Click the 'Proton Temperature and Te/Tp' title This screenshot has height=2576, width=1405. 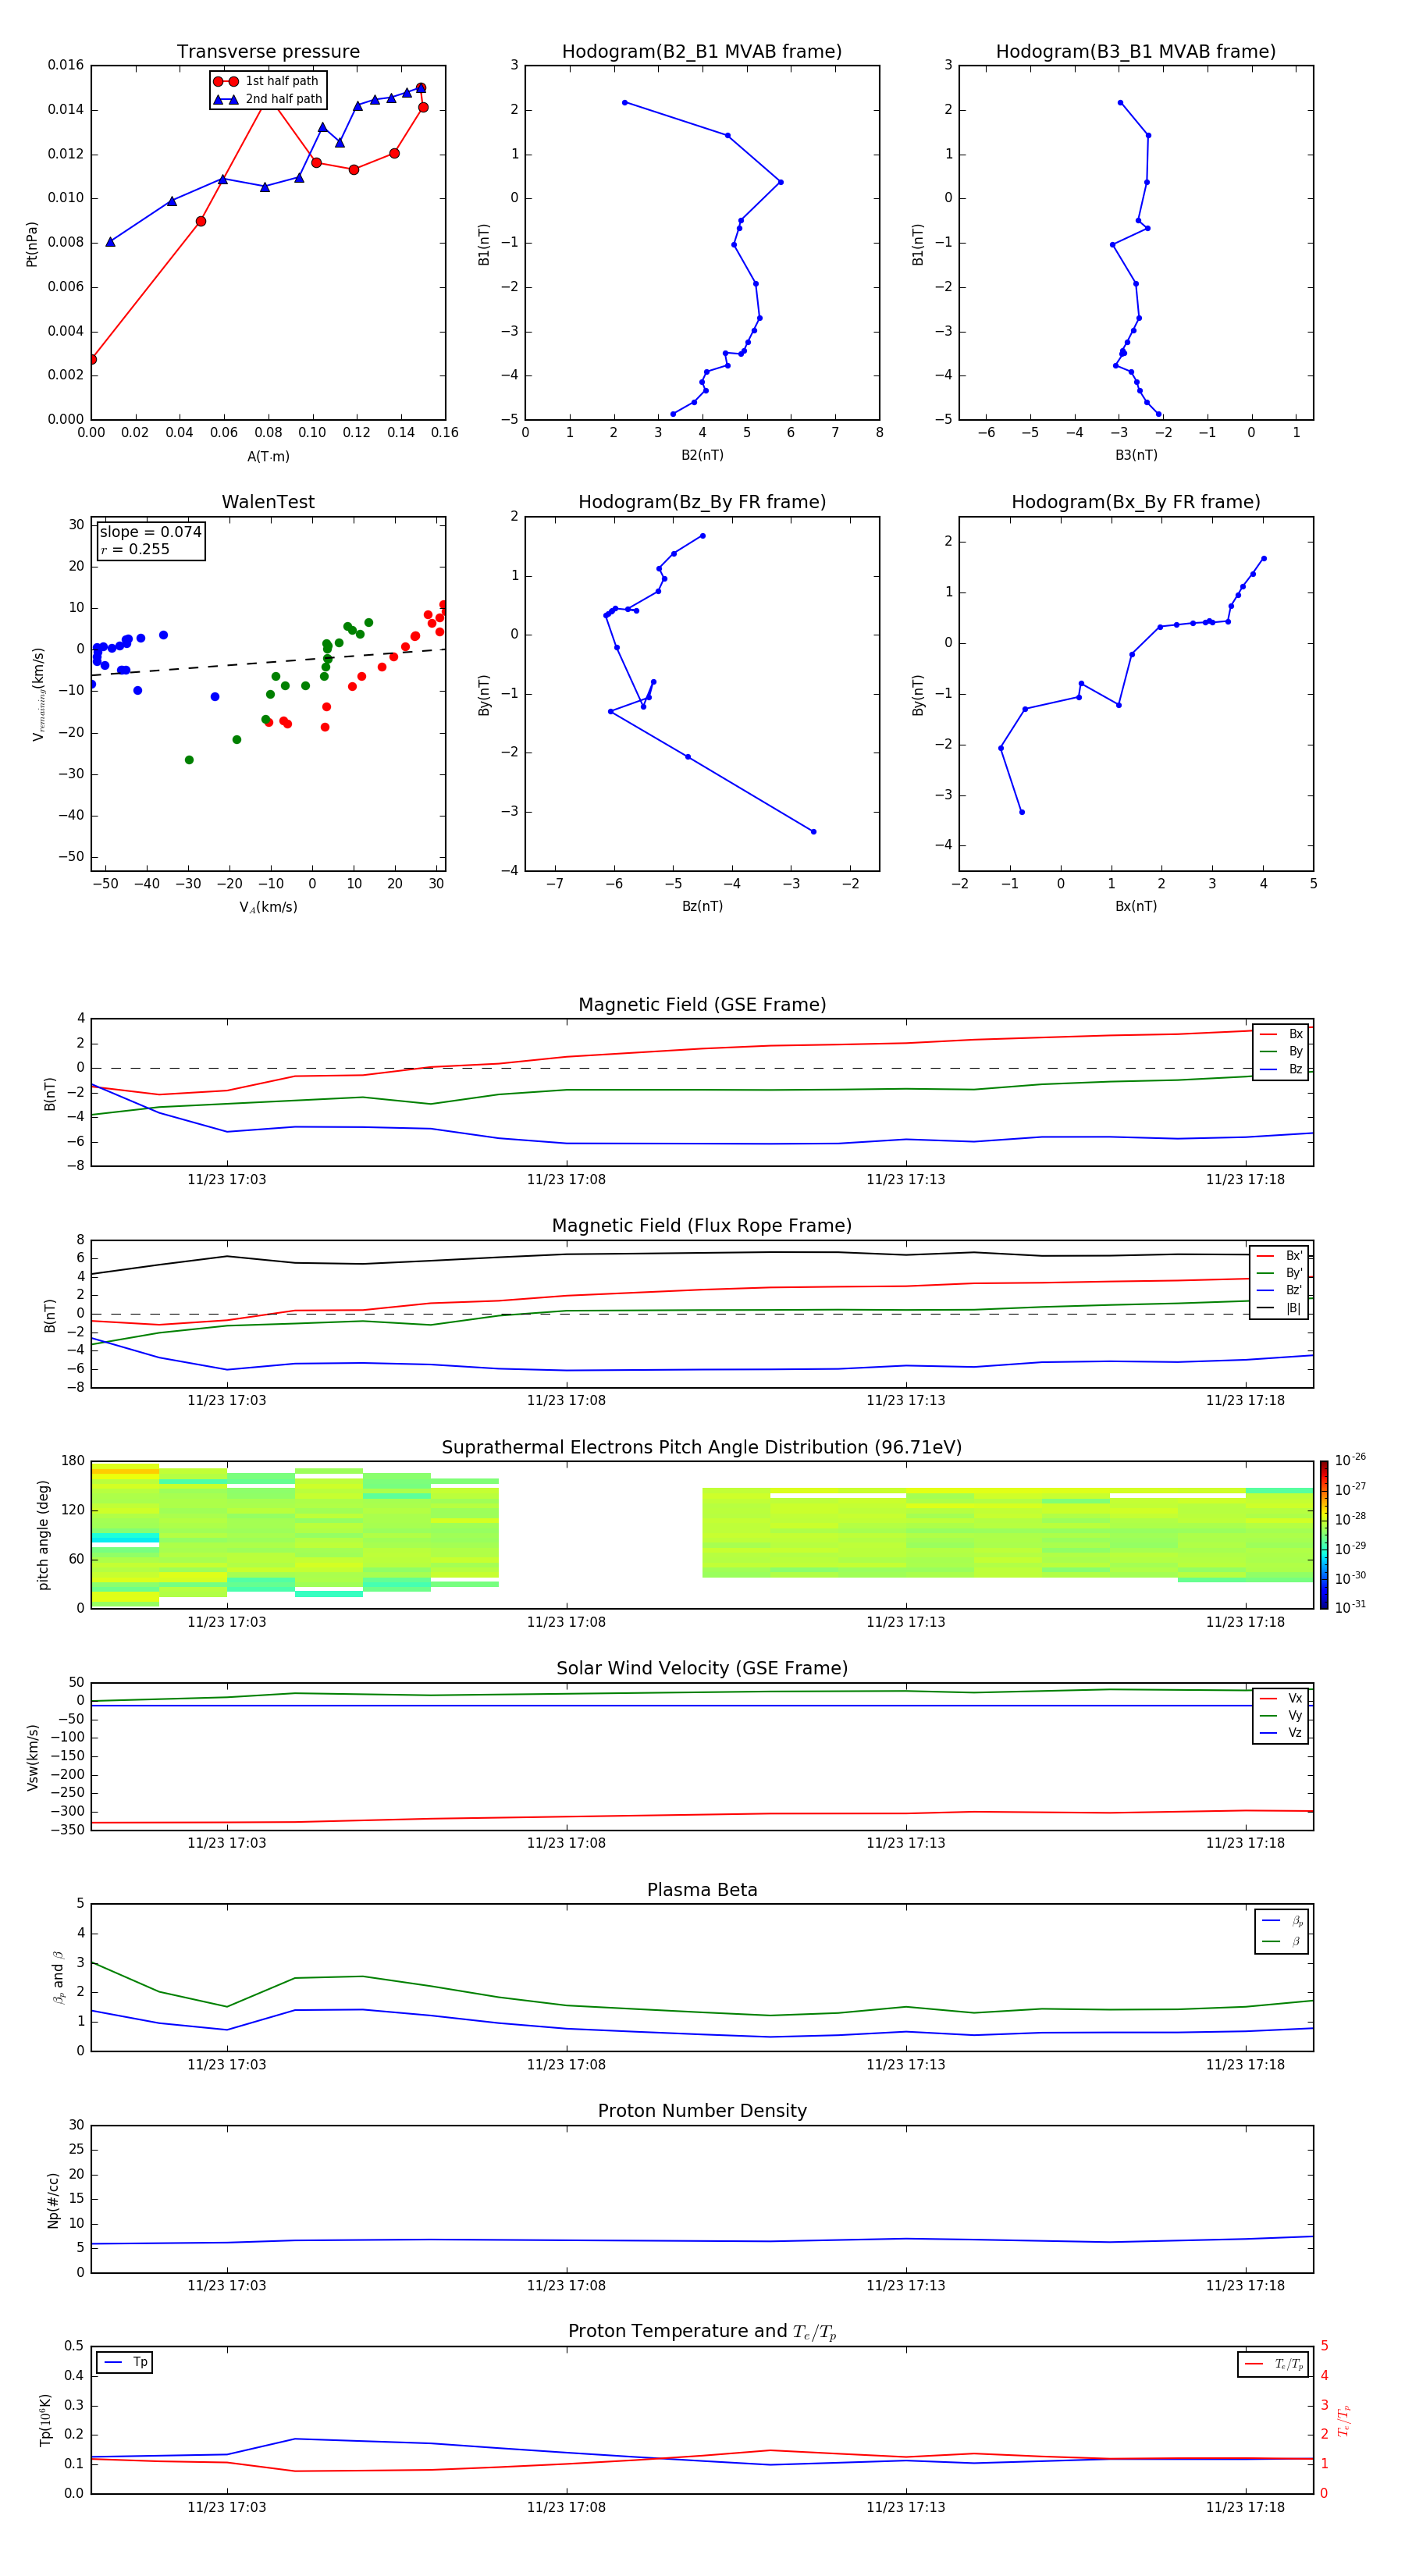(702, 2332)
